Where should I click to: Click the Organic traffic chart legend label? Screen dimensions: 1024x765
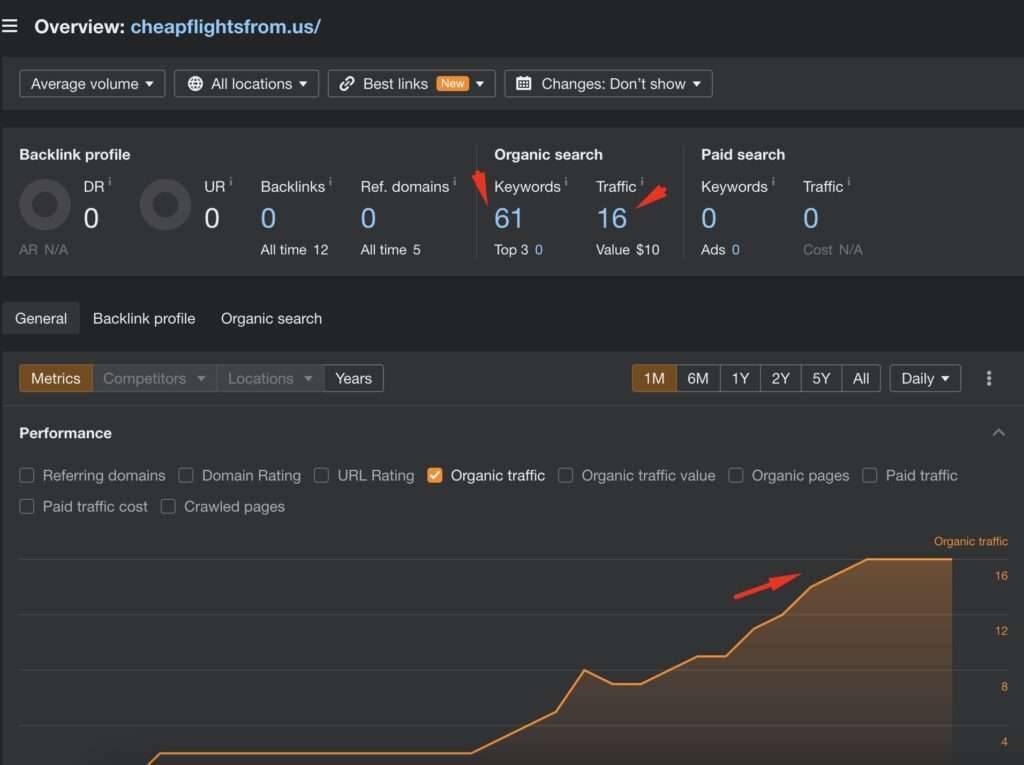970,541
